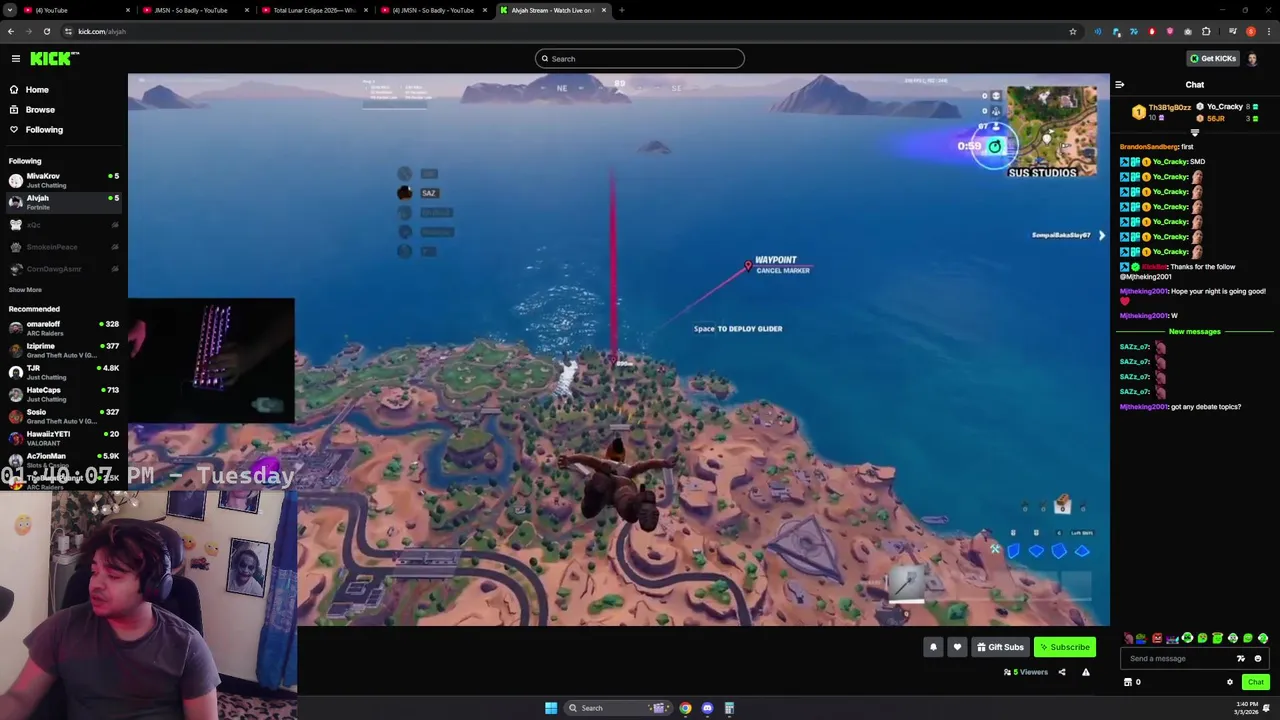This screenshot has height=720, width=1280.
Task: Click New messages divider in chat
Action: pyautogui.click(x=1195, y=332)
